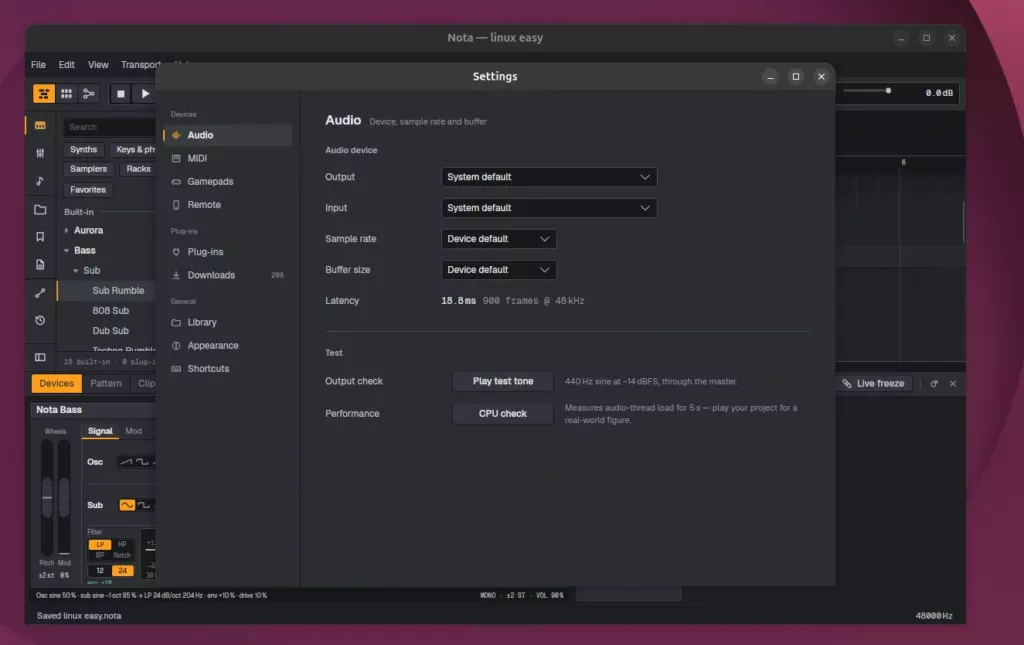Screen dimensions: 1024x645
Task: Set filter slope to 12
Action: coord(100,571)
